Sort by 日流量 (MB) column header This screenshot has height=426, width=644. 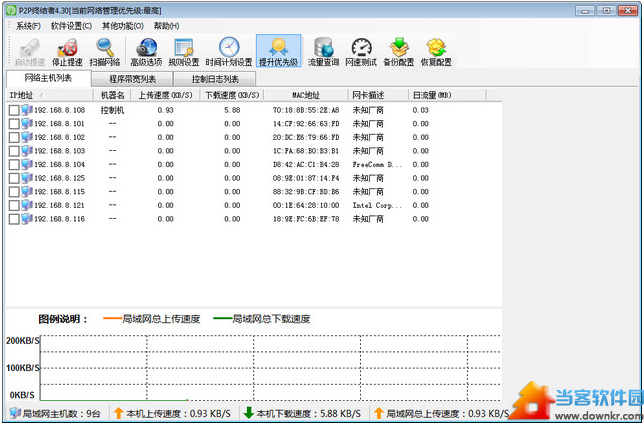pos(447,95)
